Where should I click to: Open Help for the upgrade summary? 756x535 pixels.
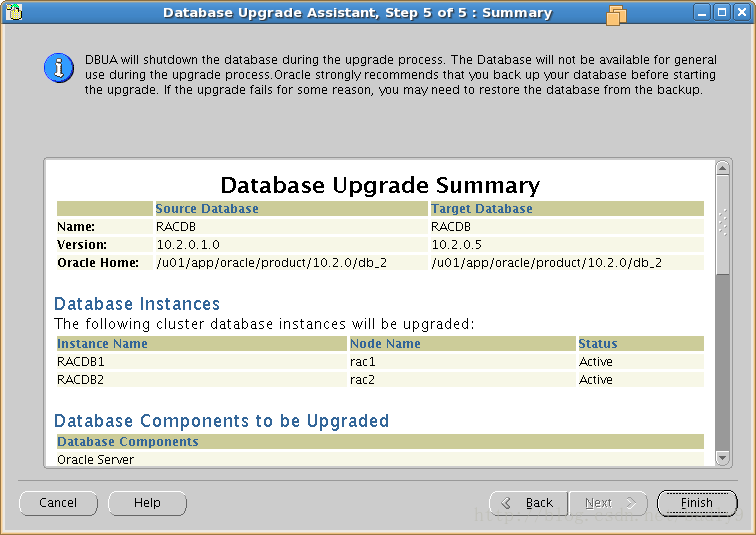[x=147, y=503]
